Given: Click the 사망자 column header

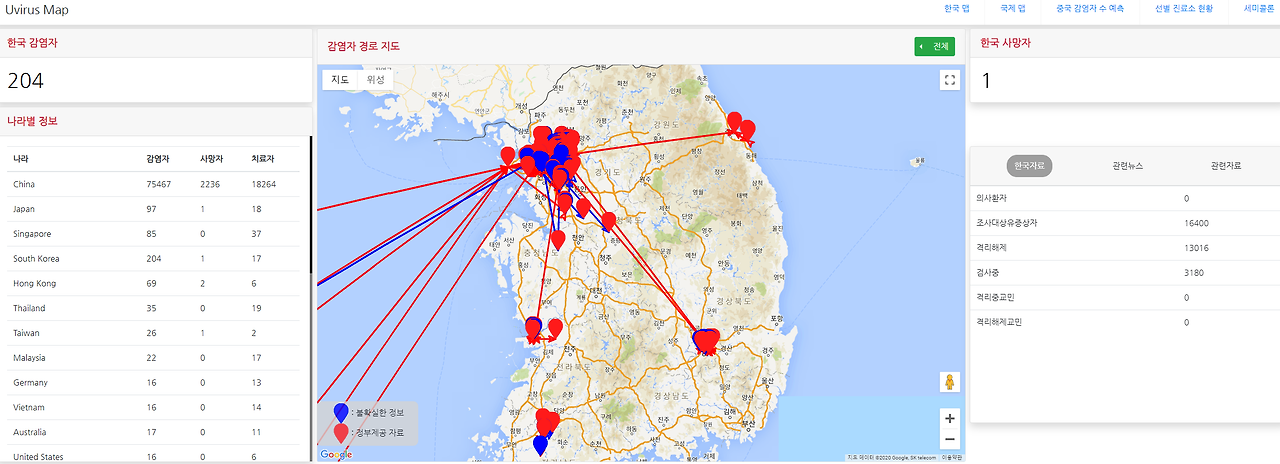Looking at the screenshot, I should [x=211, y=159].
